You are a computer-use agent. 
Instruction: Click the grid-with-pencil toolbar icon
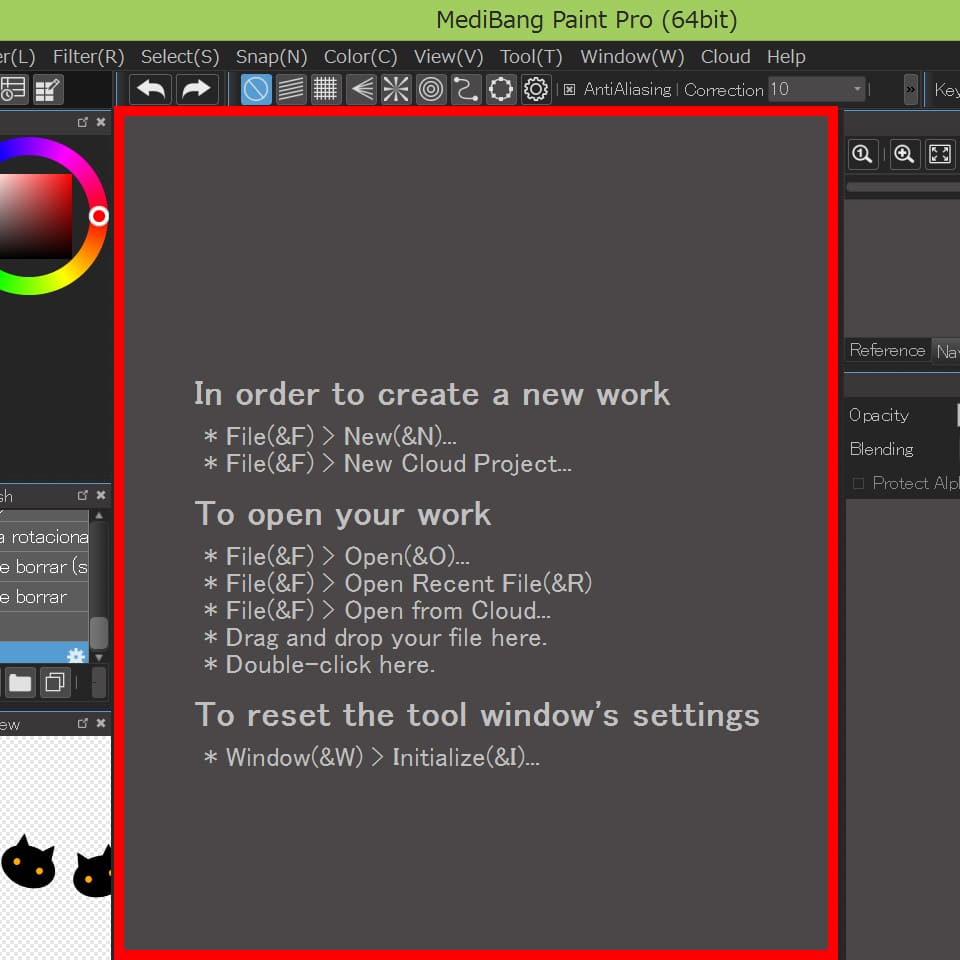tap(48, 89)
